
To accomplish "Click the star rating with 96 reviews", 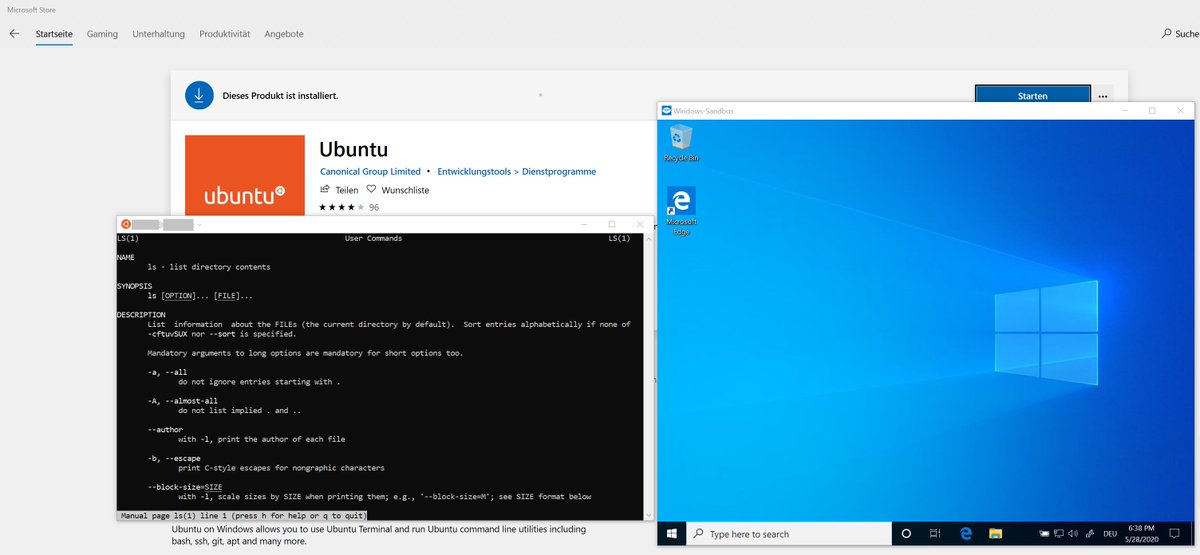I will [348, 207].
